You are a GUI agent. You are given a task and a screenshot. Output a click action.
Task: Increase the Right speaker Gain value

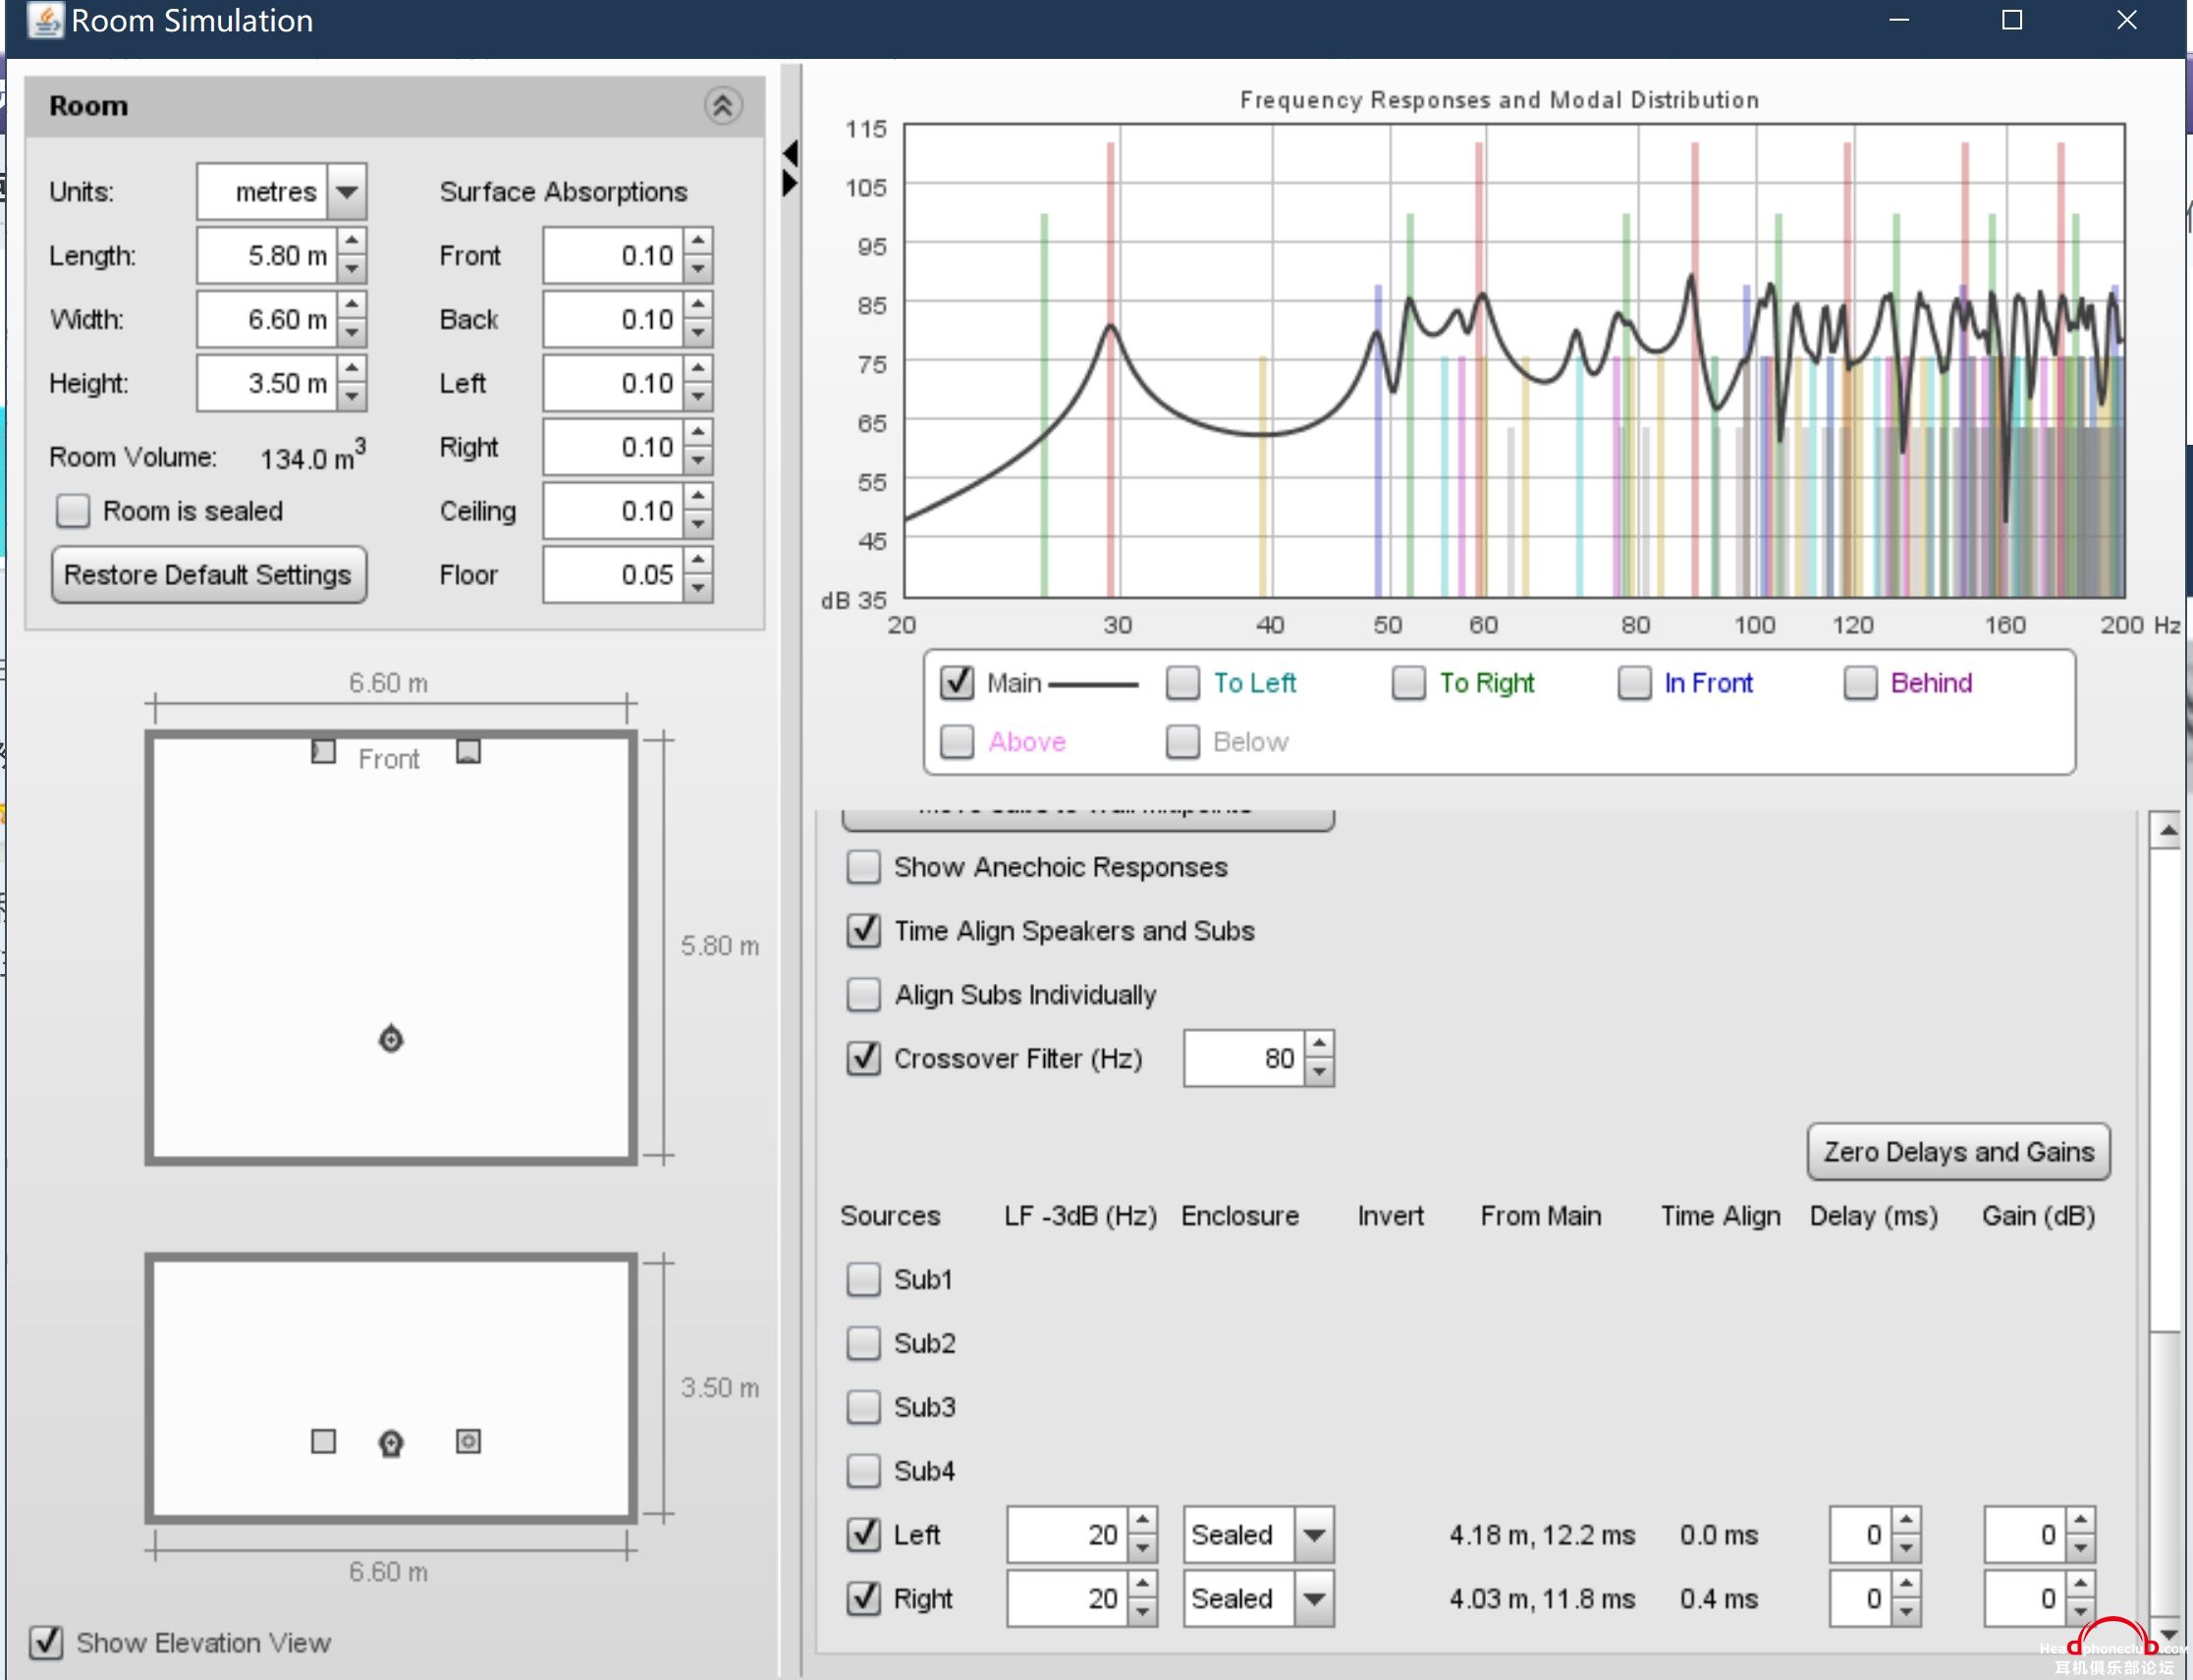tap(2081, 1585)
